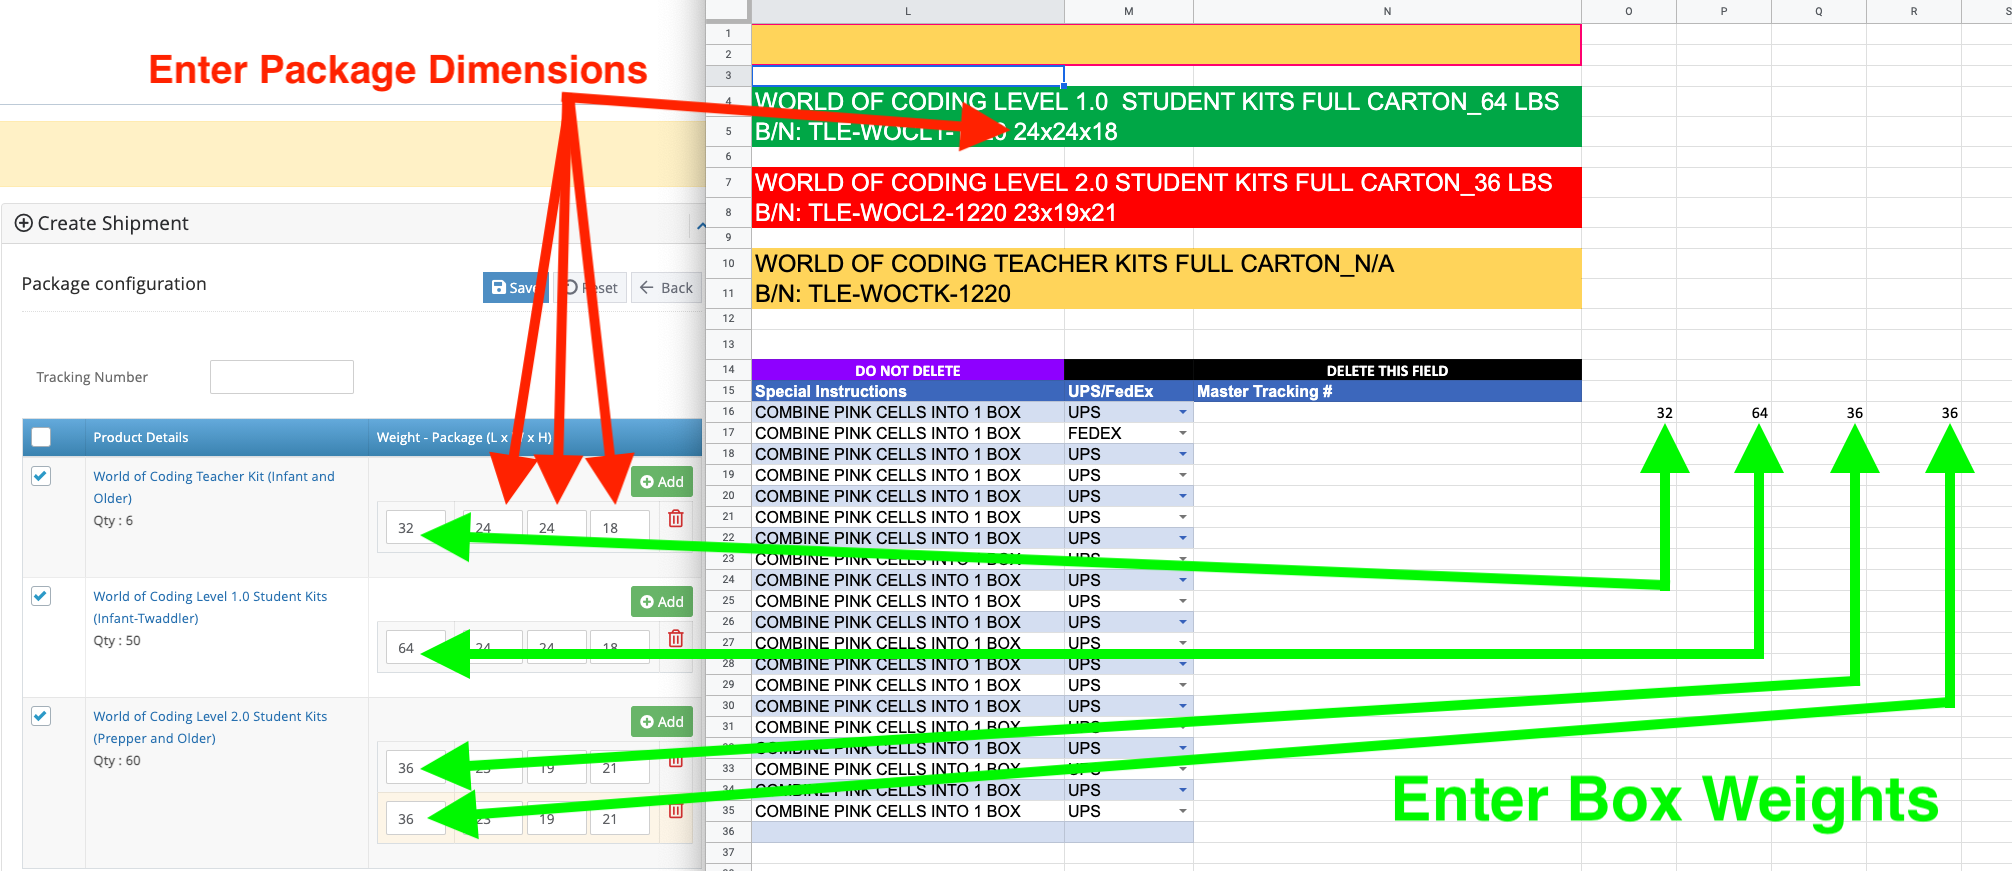Screen dimensions: 2012x871
Task: Select the 'DO NOT DELETE' purple cell
Action: [x=908, y=370]
